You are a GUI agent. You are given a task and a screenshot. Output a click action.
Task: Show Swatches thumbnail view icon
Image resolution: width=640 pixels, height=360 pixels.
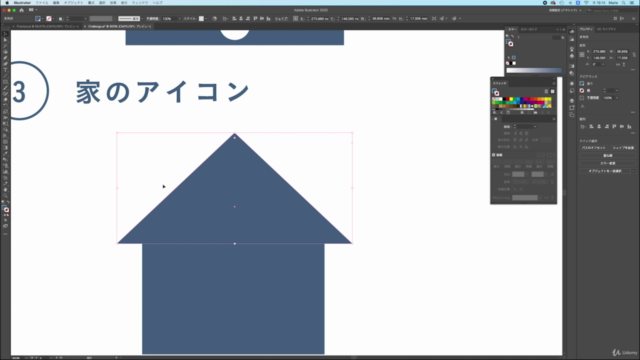(x=553, y=91)
